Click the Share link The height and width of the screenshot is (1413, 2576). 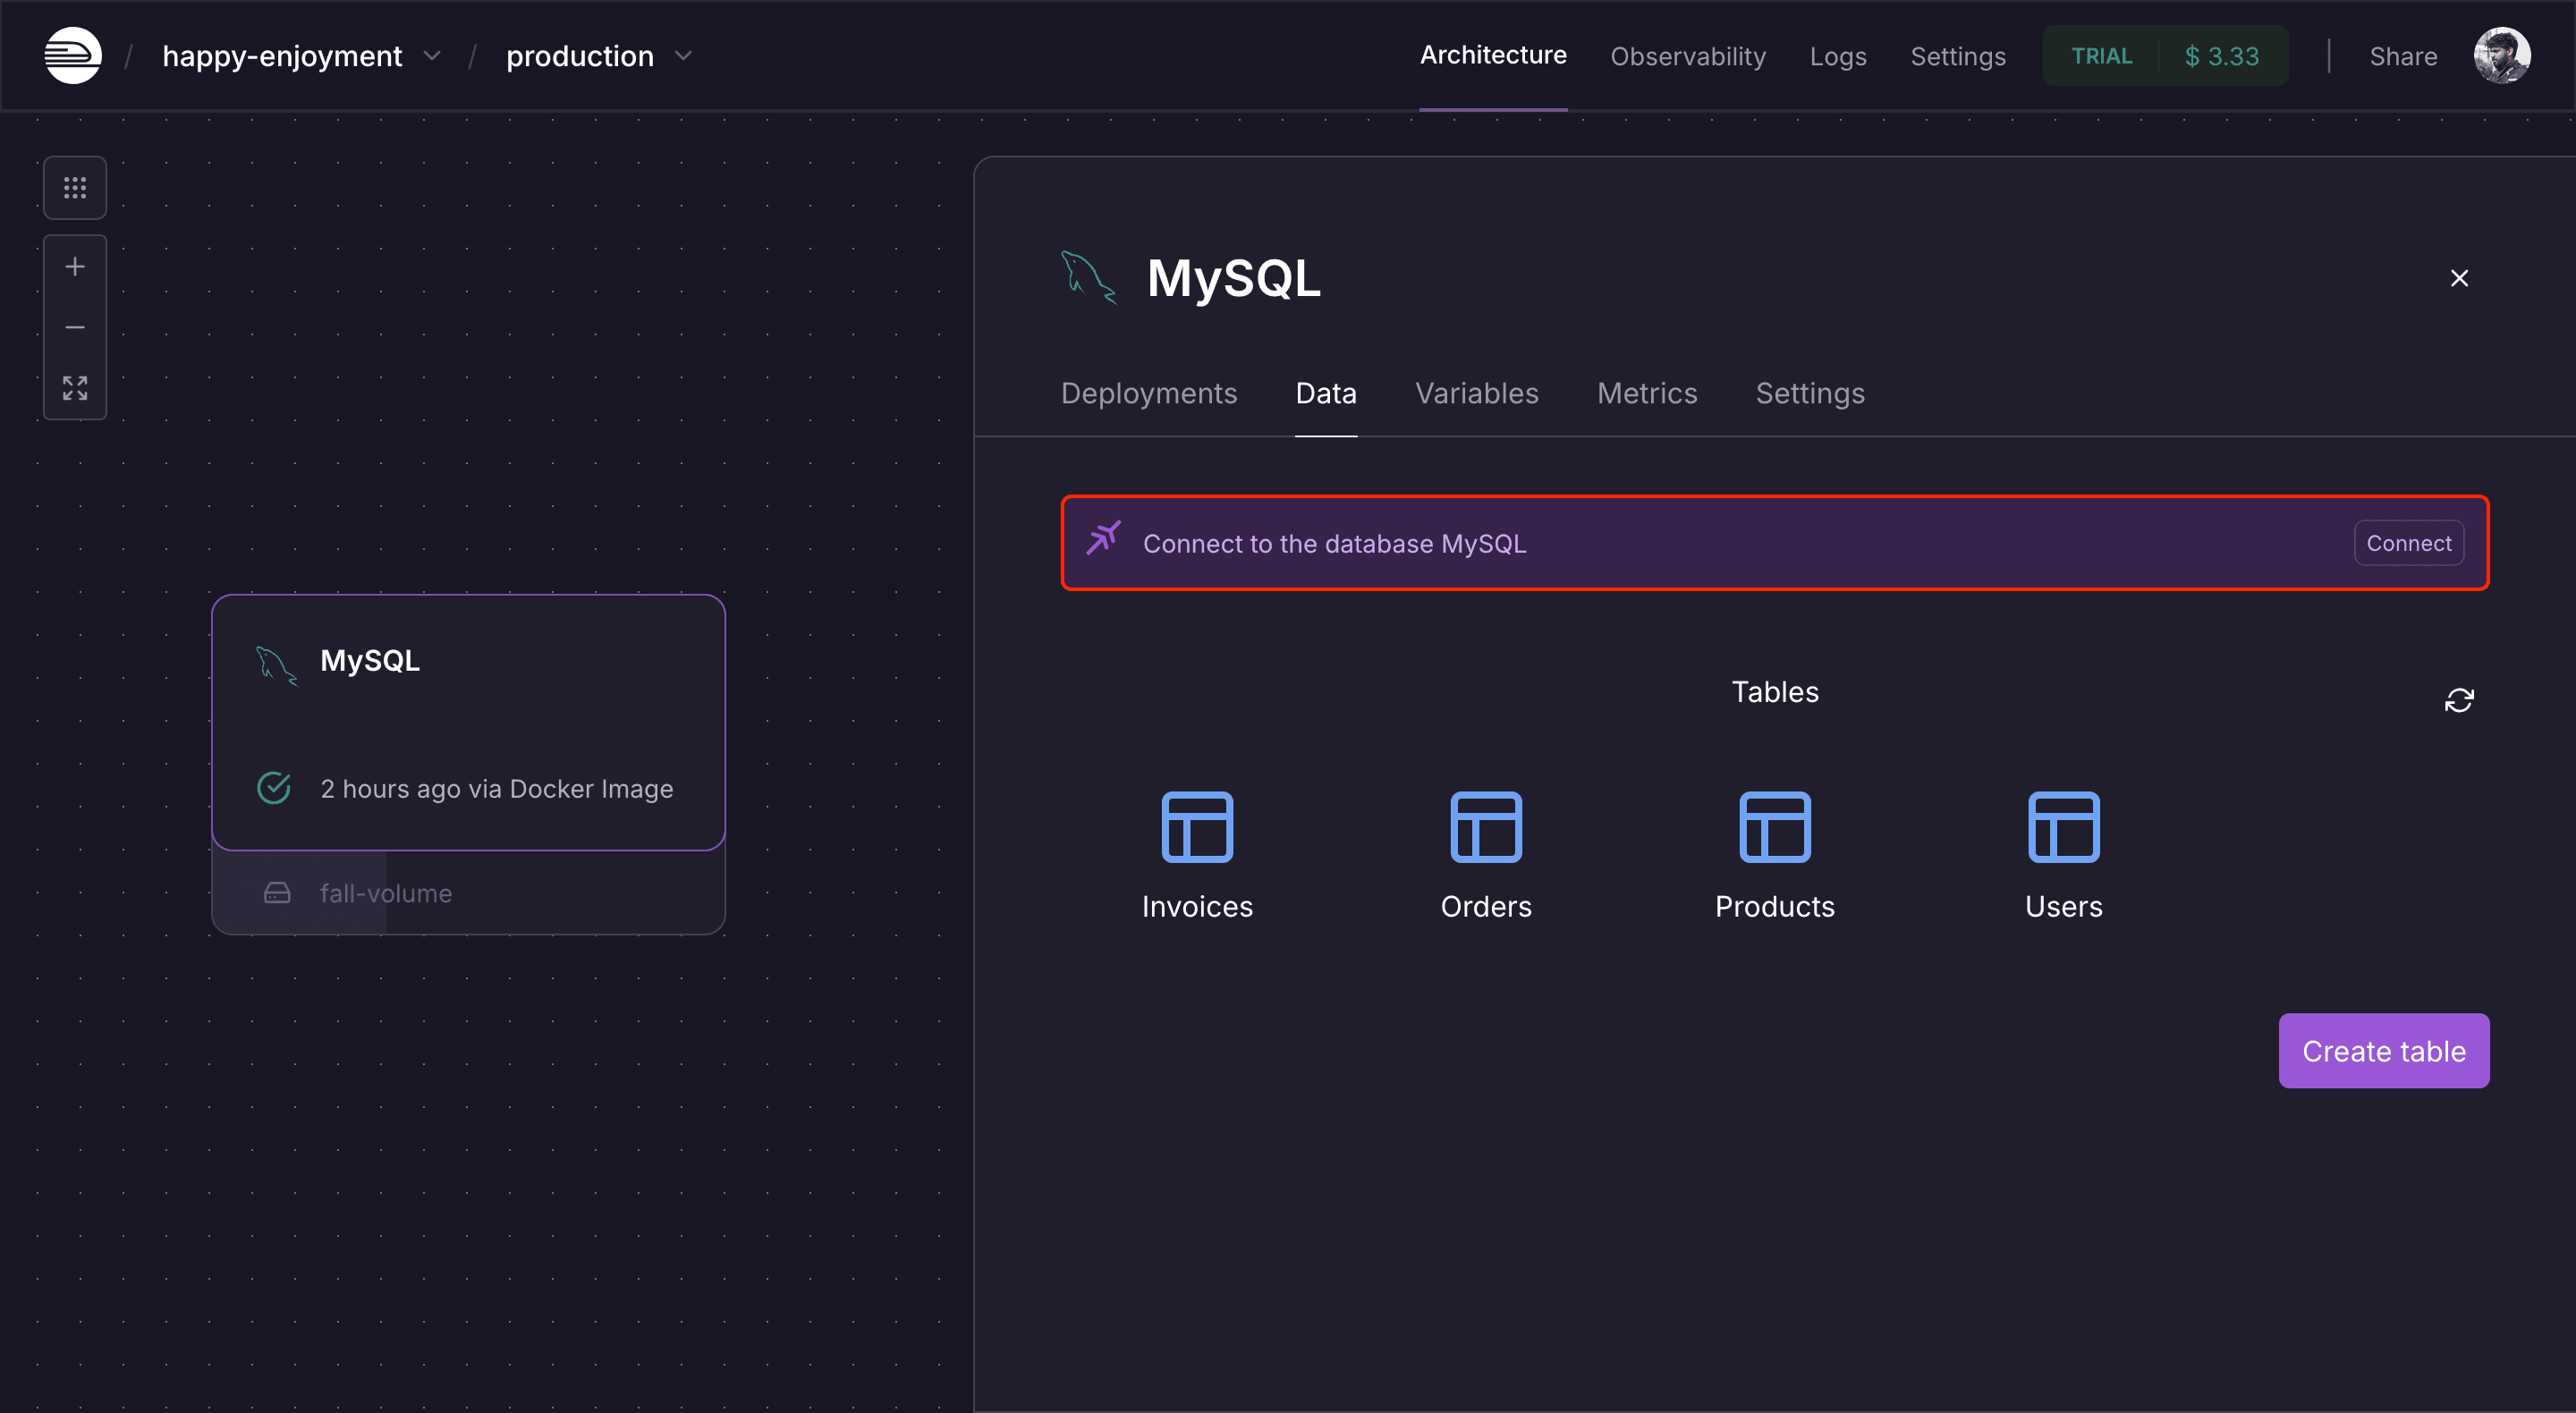(2403, 56)
